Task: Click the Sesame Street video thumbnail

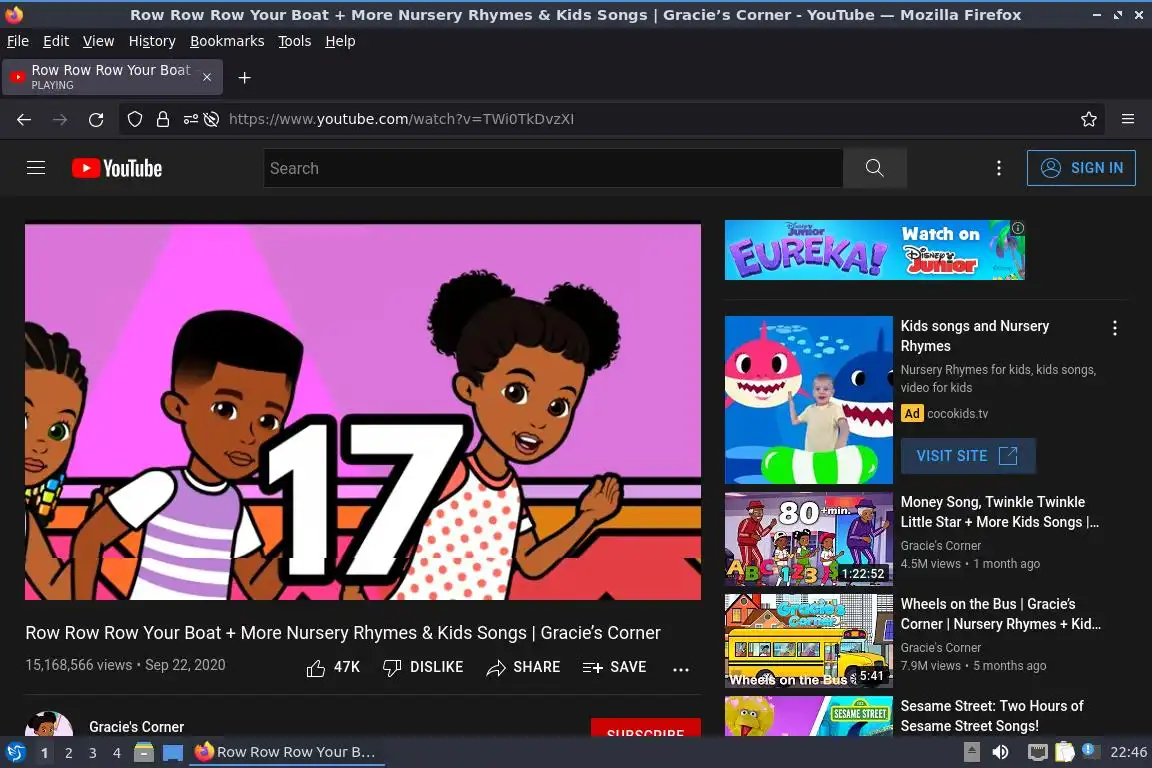Action: pyautogui.click(x=808, y=717)
